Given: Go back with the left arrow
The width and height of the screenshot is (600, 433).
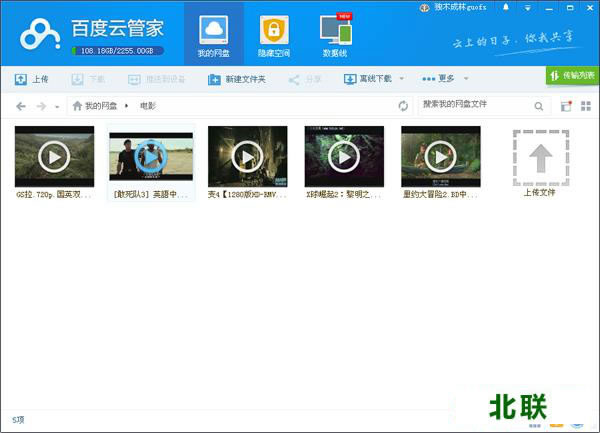Looking at the screenshot, I should pos(21,106).
